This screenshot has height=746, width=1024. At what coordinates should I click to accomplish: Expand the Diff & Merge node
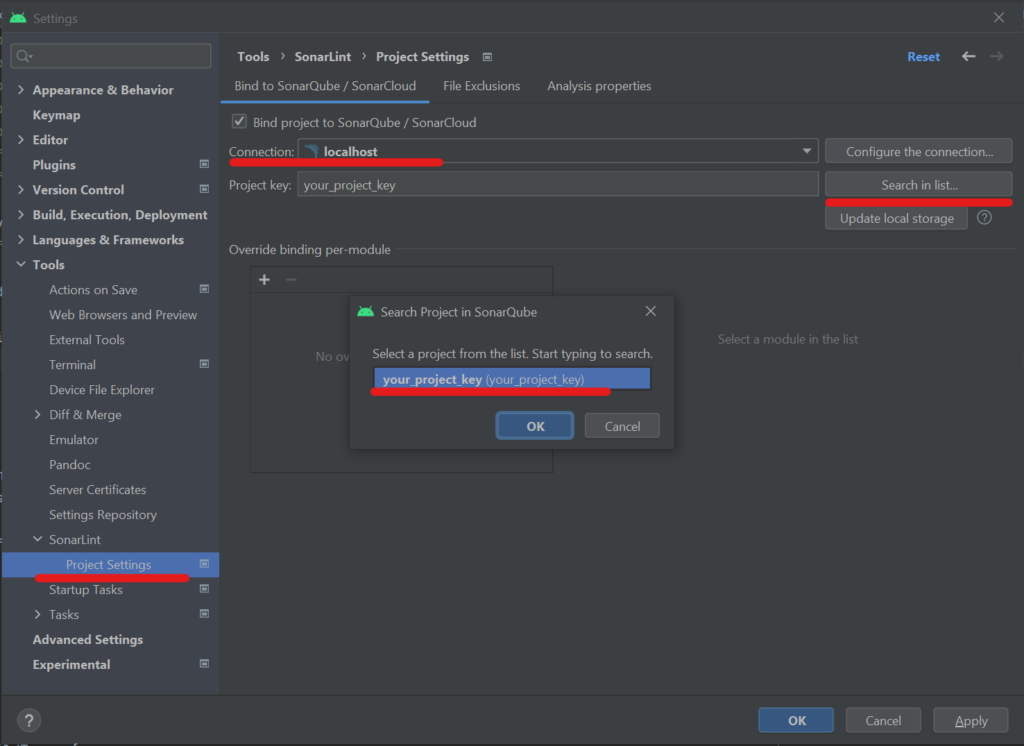click(x=37, y=415)
